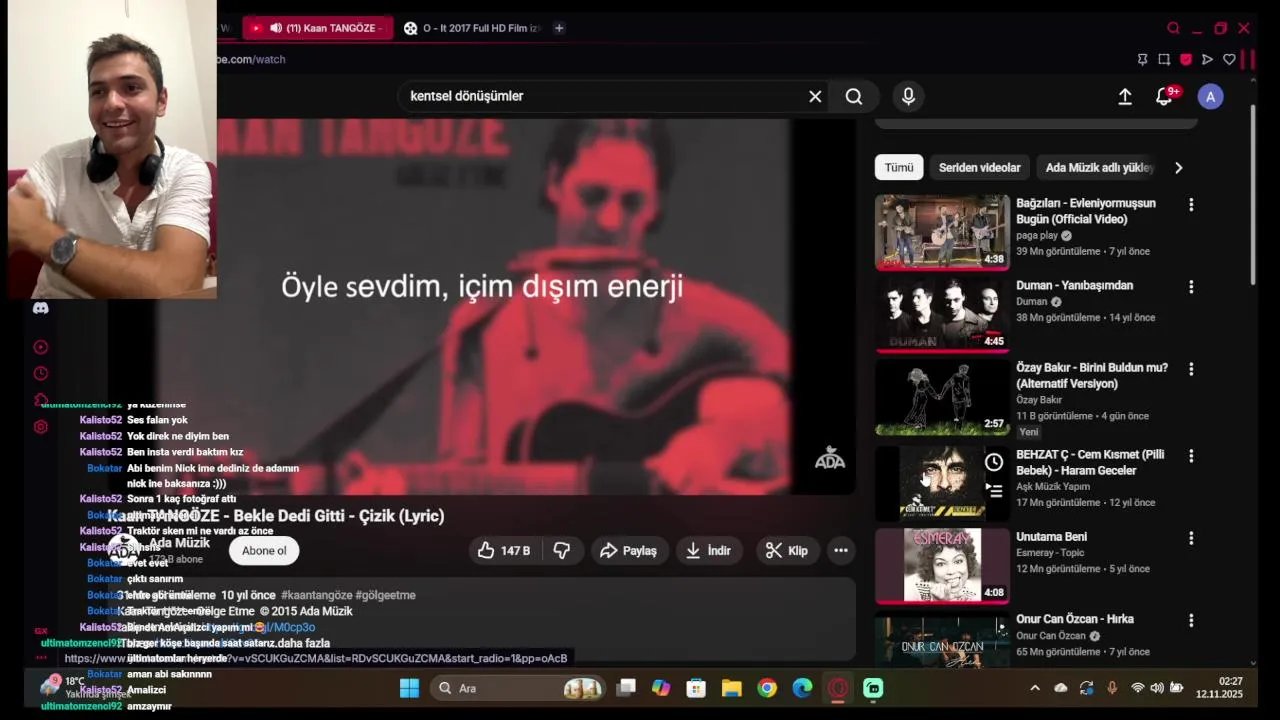Open the YouTube upload/create icon
This screenshot has width=1280, height=720.
1125,96
